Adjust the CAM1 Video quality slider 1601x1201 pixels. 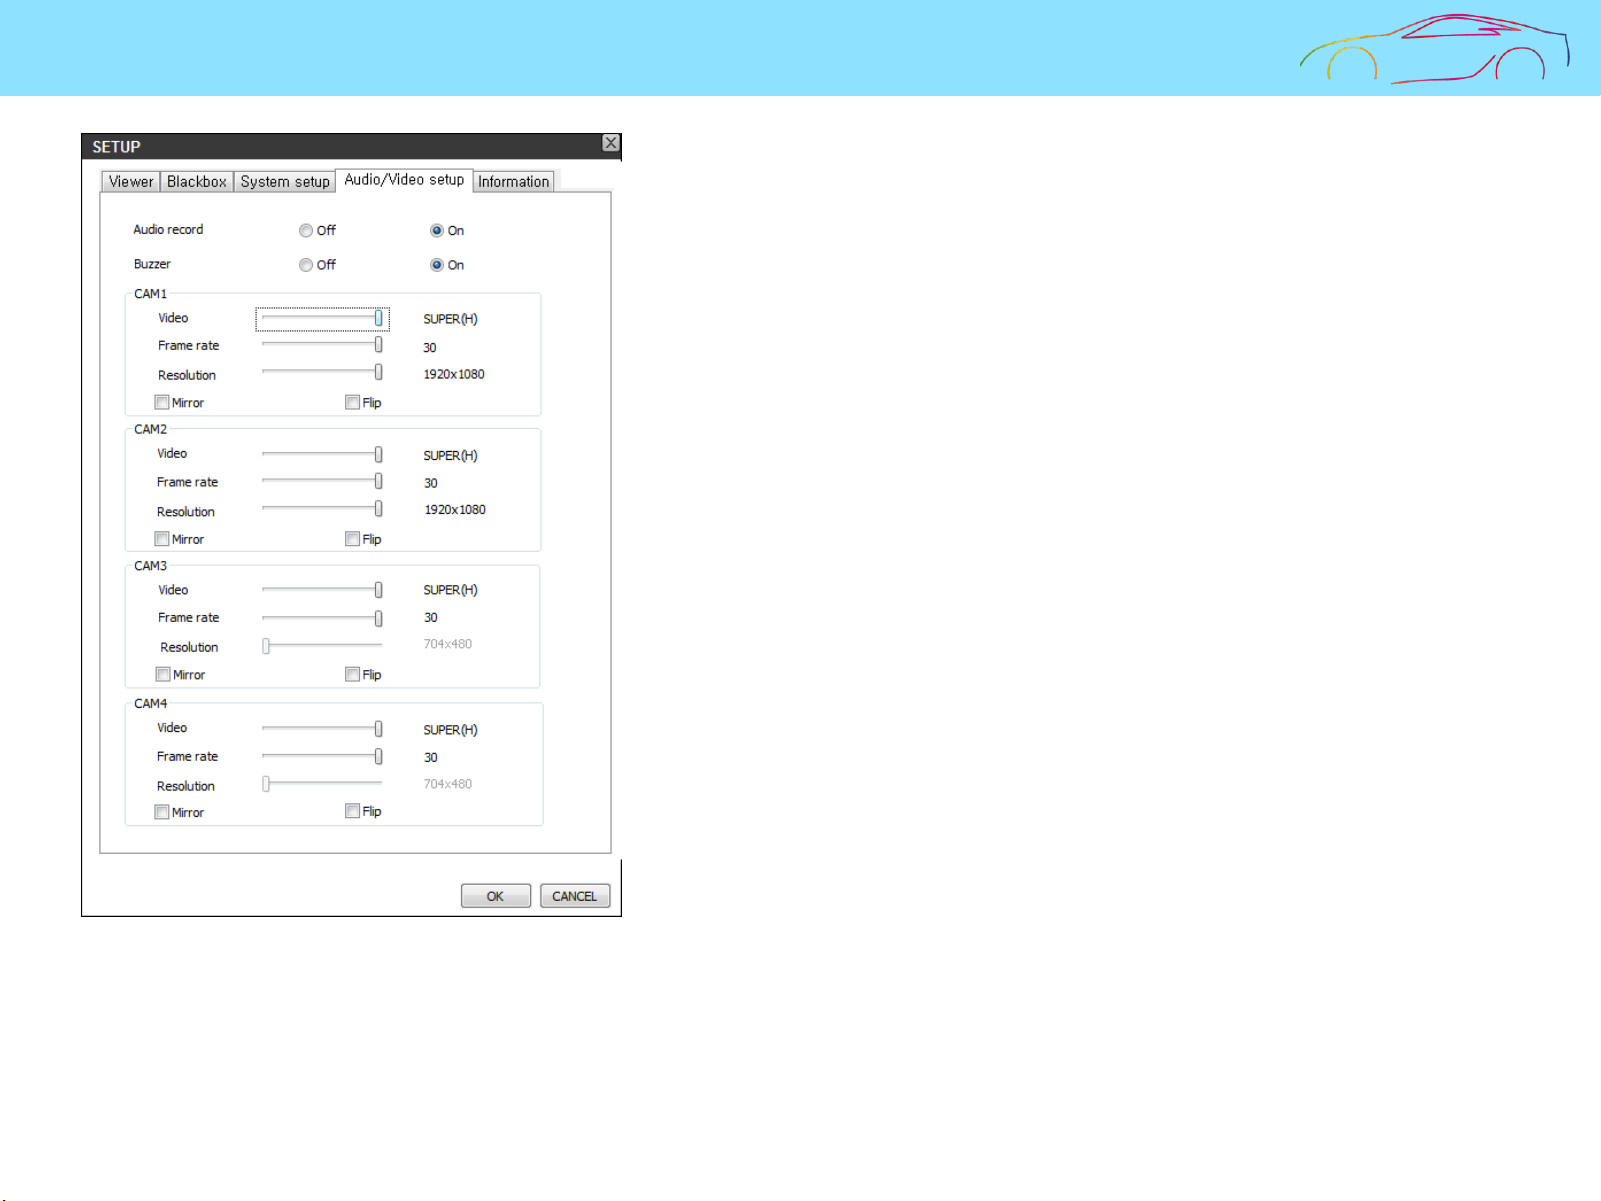pyautogui.click(x=322, y=318)
